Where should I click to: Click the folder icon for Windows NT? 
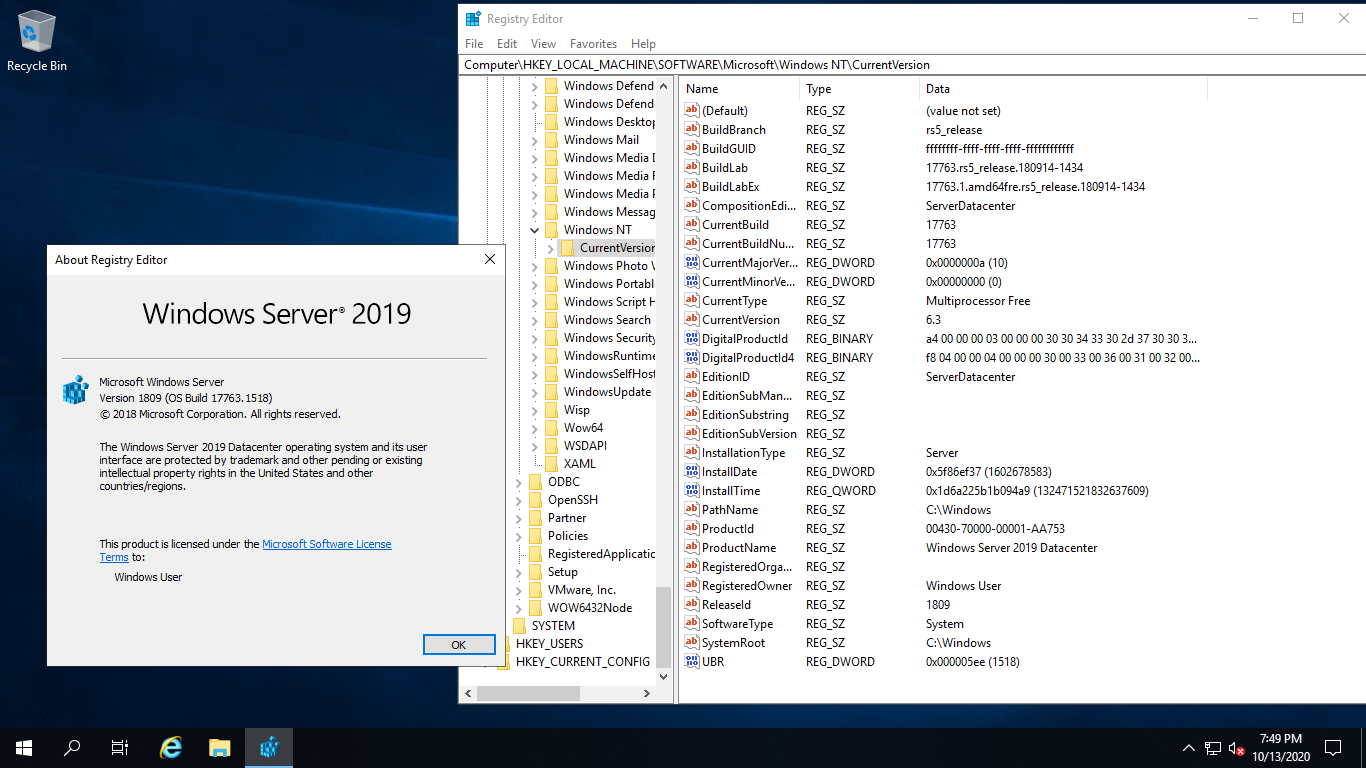[x=551, y=230]
